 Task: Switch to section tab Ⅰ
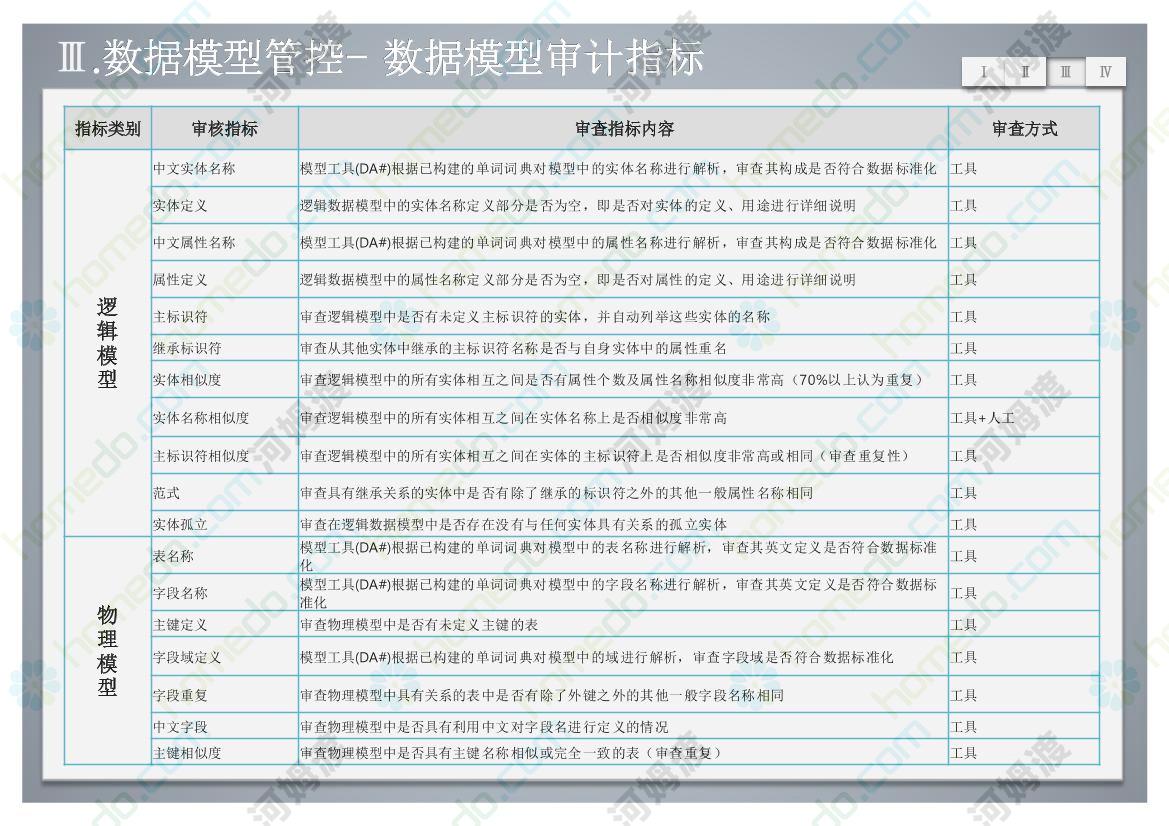983,72
